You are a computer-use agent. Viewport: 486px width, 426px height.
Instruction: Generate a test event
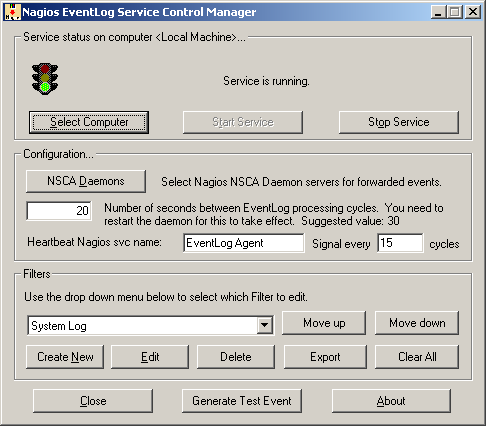(242, 401)
